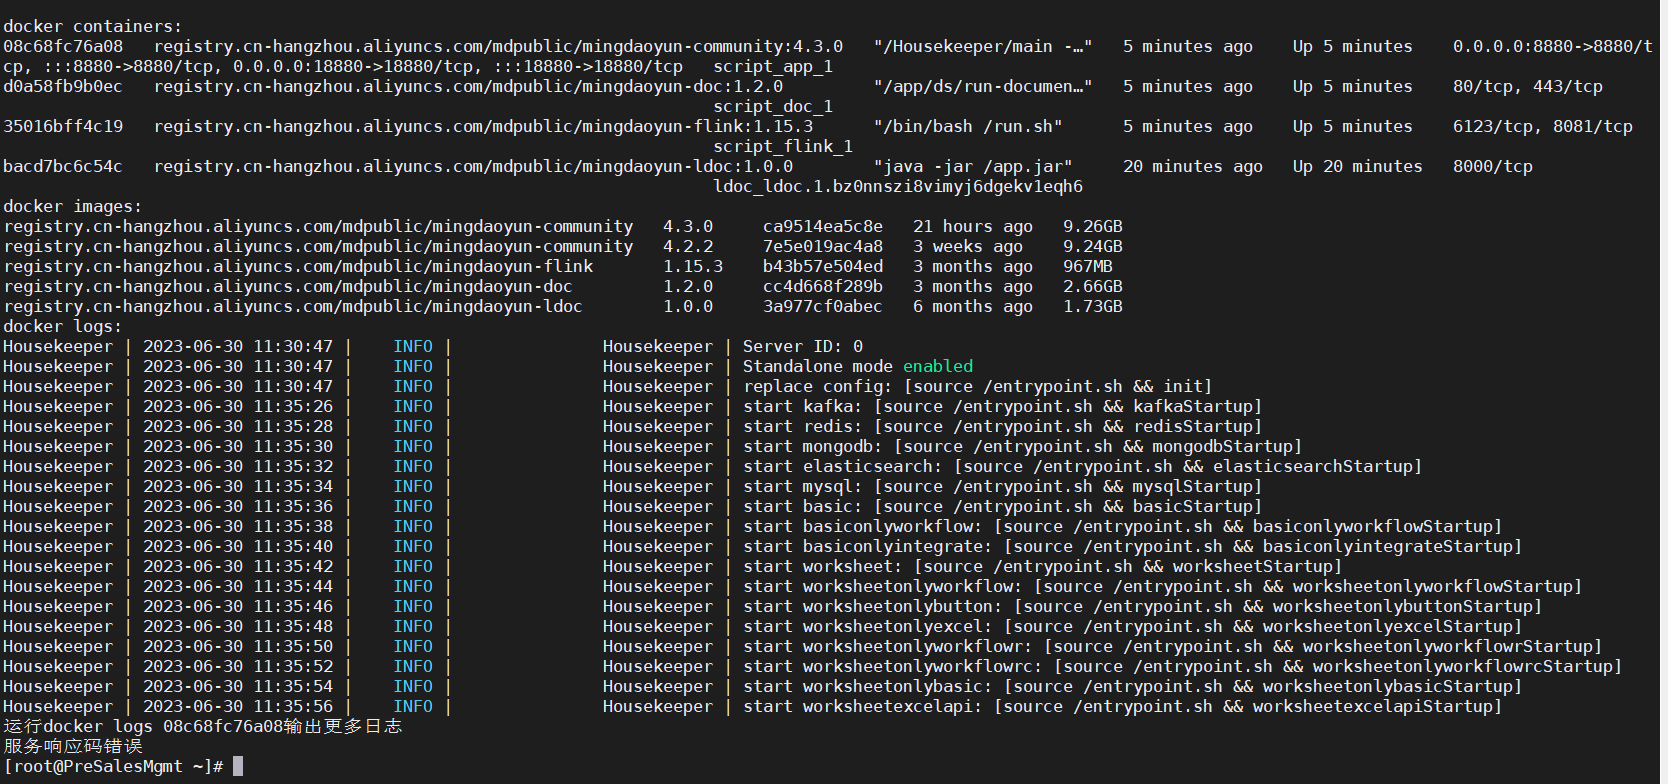Click the timestamp 2023-06-30 11:35:56
Image resolution: width=1668 pixels, height=784 pixels.
point(238,706)
